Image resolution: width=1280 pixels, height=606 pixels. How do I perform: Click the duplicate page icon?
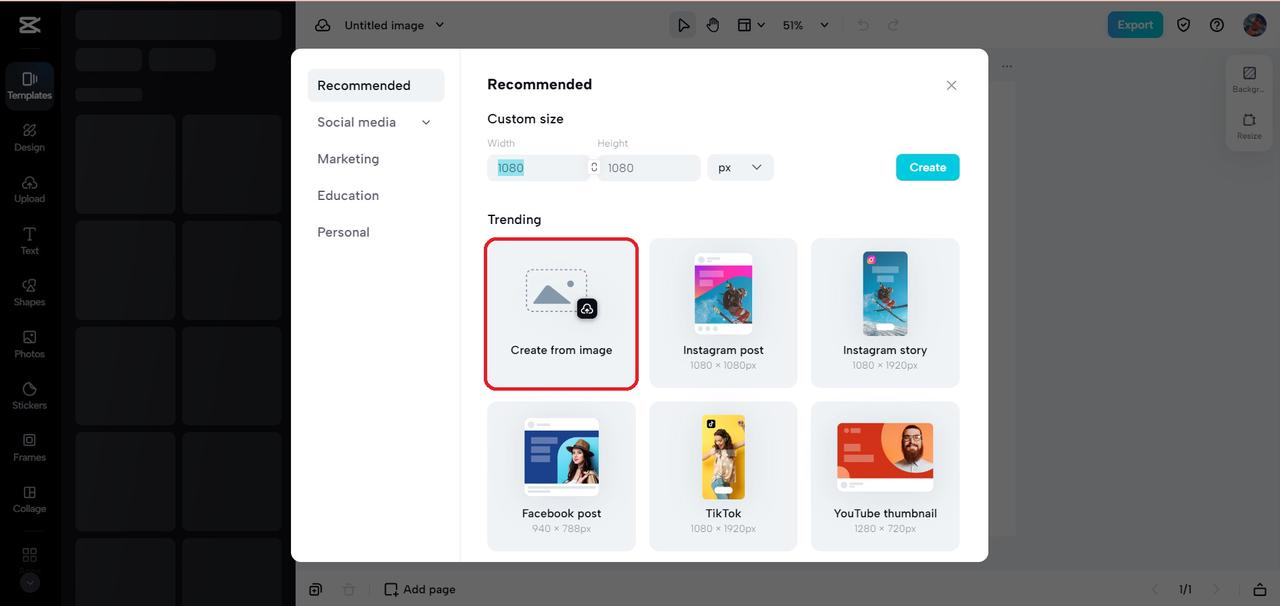315,589
